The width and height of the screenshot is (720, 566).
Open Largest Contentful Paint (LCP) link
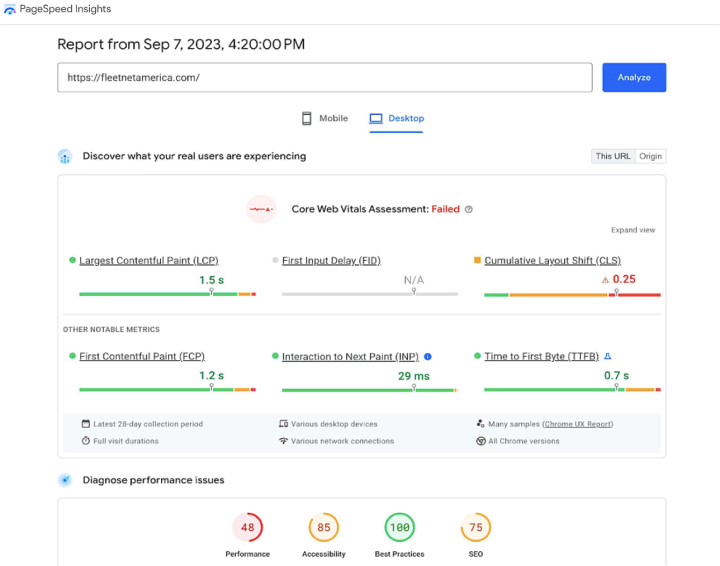click(149, 261)
